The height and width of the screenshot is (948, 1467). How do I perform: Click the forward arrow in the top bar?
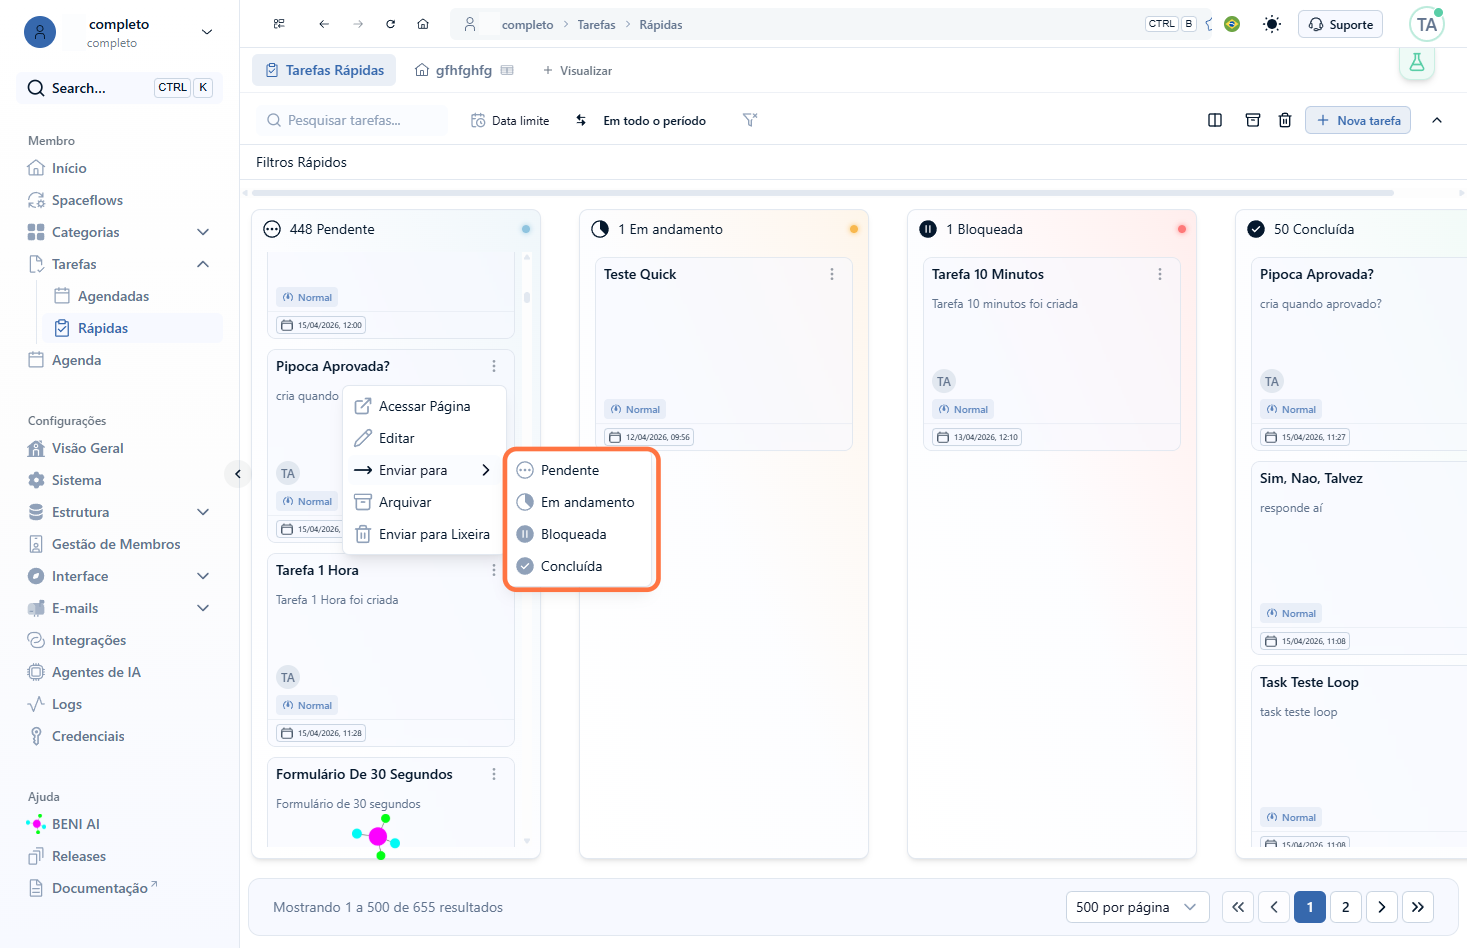(x=358, y=24)
